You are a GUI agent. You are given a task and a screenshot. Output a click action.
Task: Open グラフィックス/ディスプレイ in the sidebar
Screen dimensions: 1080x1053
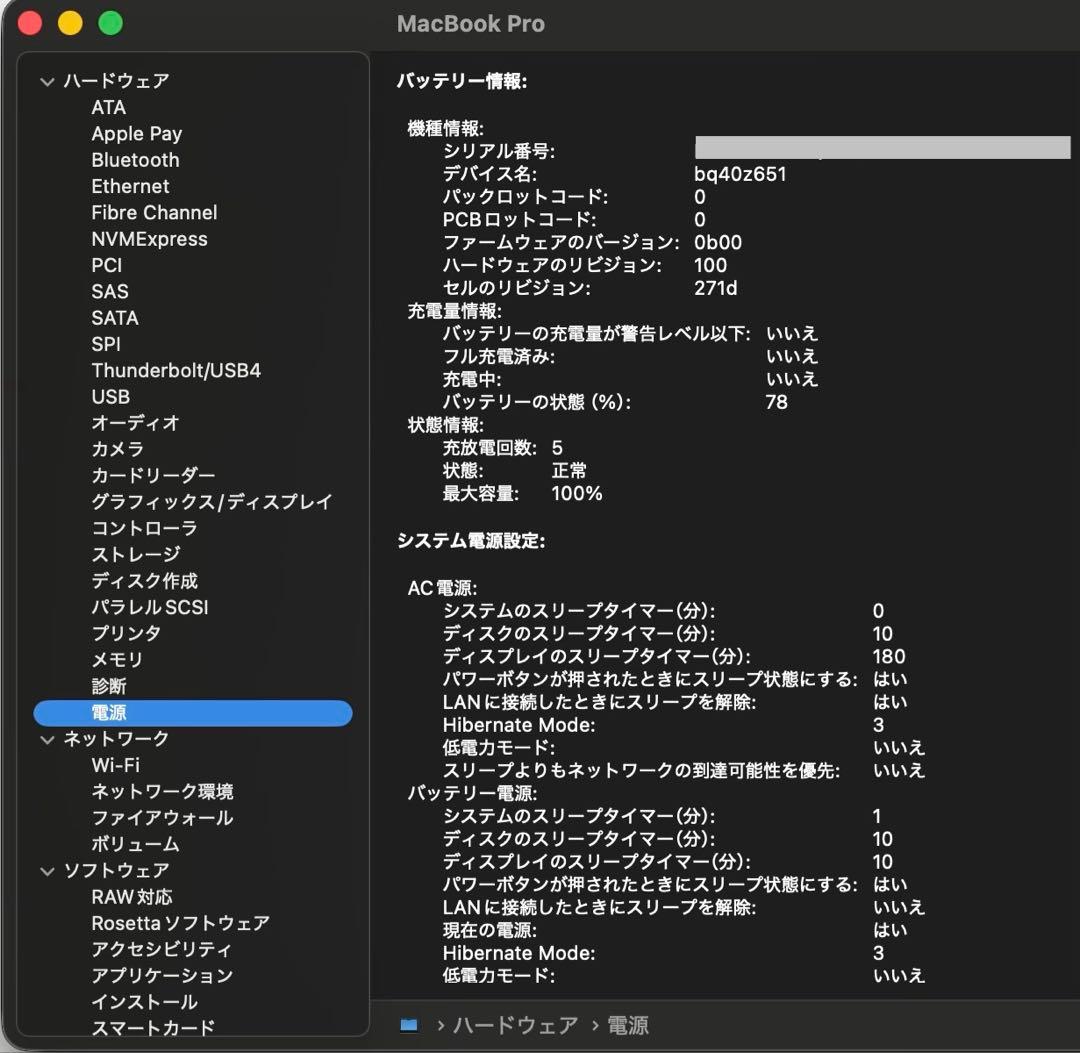(212, 501)
